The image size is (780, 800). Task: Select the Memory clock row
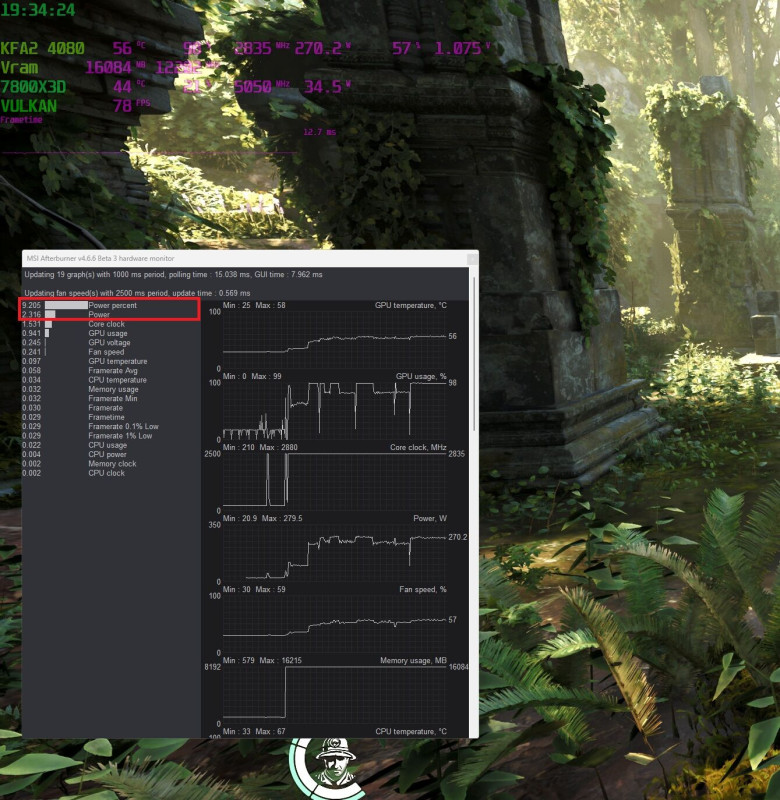point(111,463)
